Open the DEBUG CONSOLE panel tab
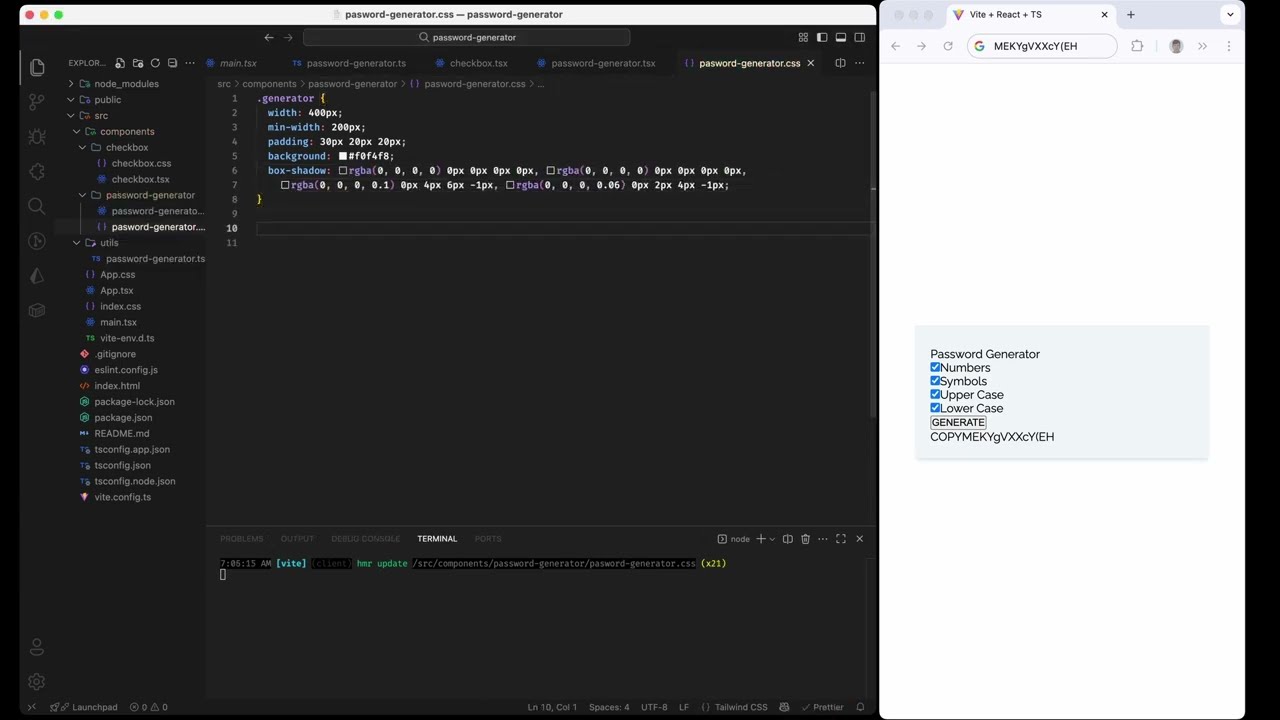The image size is (1280, 720). (365, 539)
